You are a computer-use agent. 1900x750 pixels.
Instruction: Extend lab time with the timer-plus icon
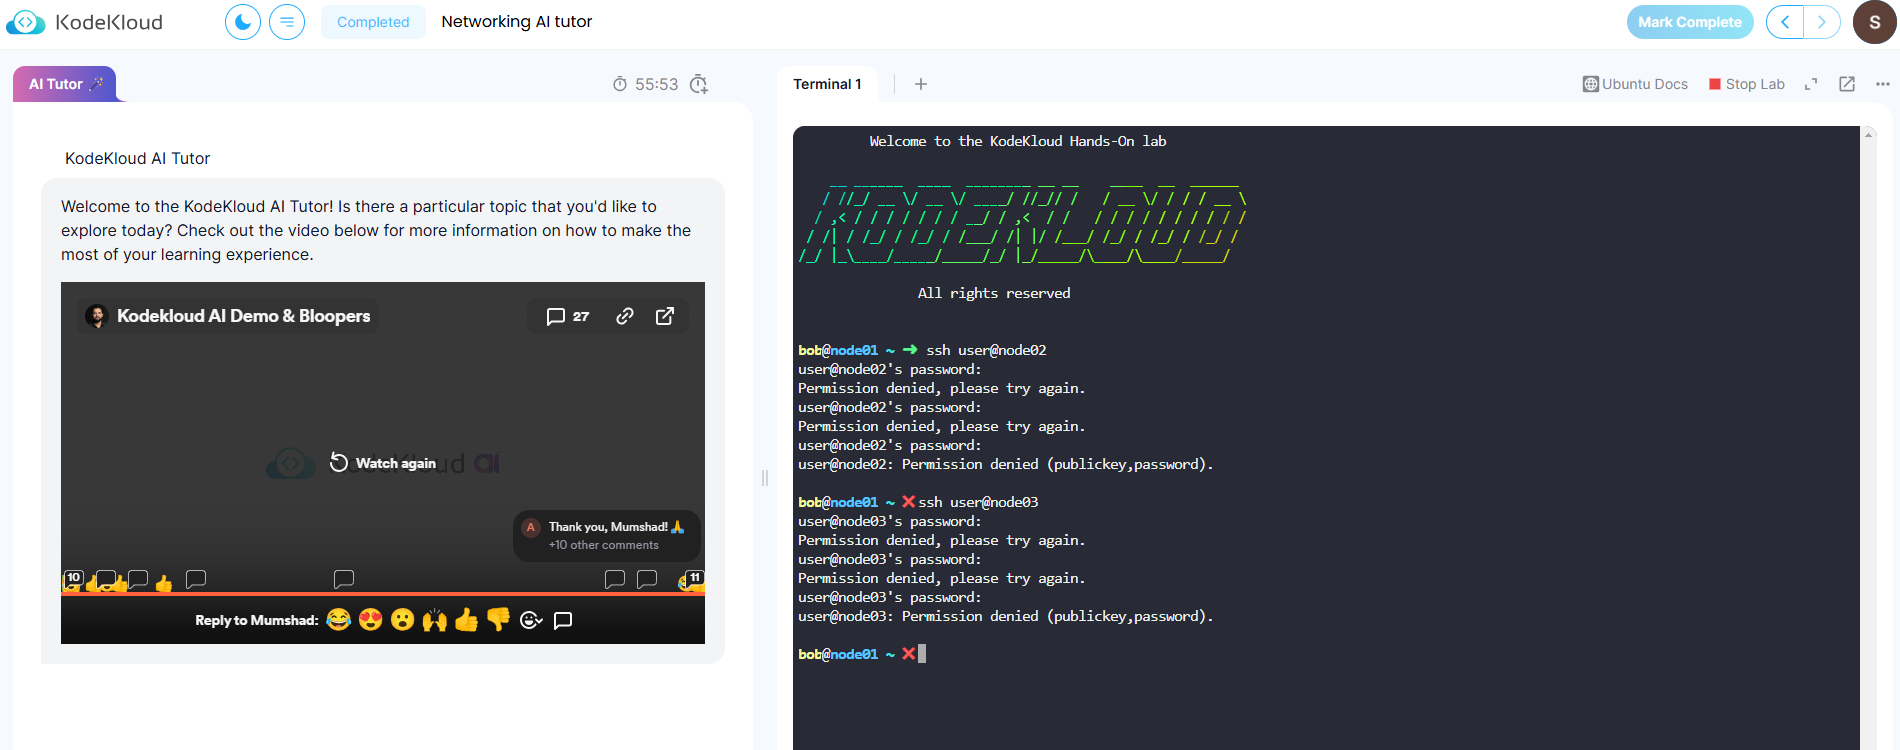click(699, 84)
